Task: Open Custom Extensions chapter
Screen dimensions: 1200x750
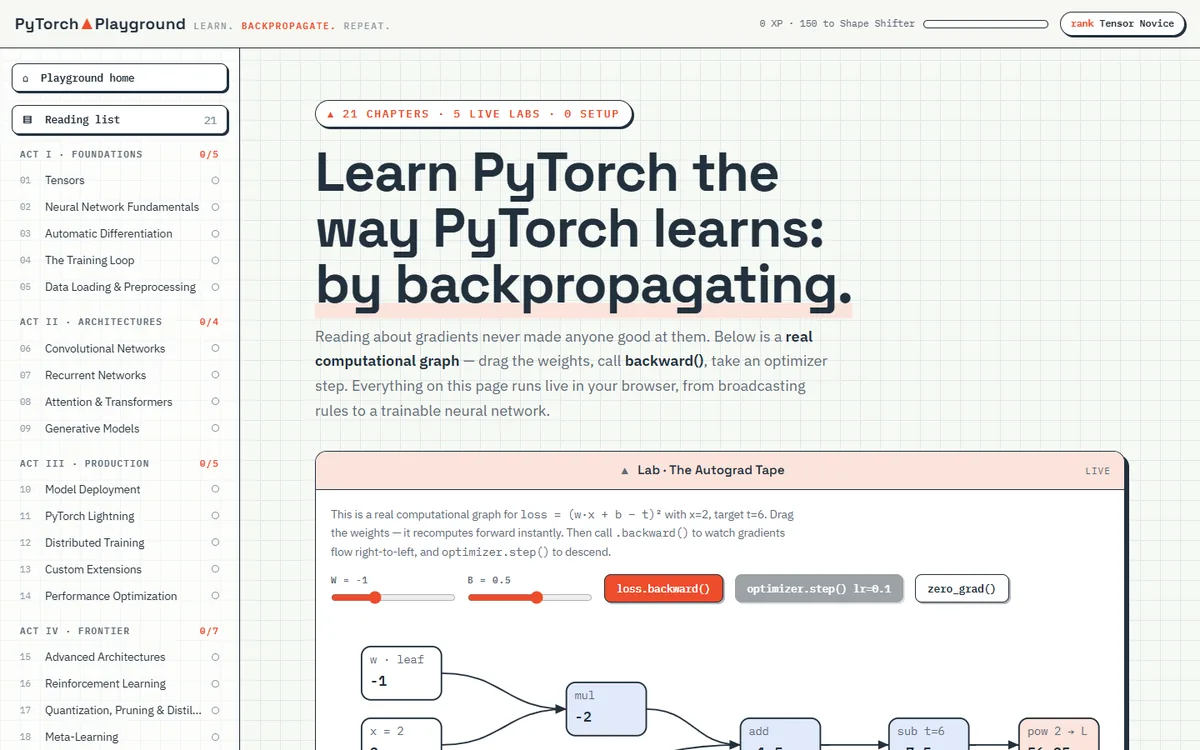Action: (x=119, y=570)
